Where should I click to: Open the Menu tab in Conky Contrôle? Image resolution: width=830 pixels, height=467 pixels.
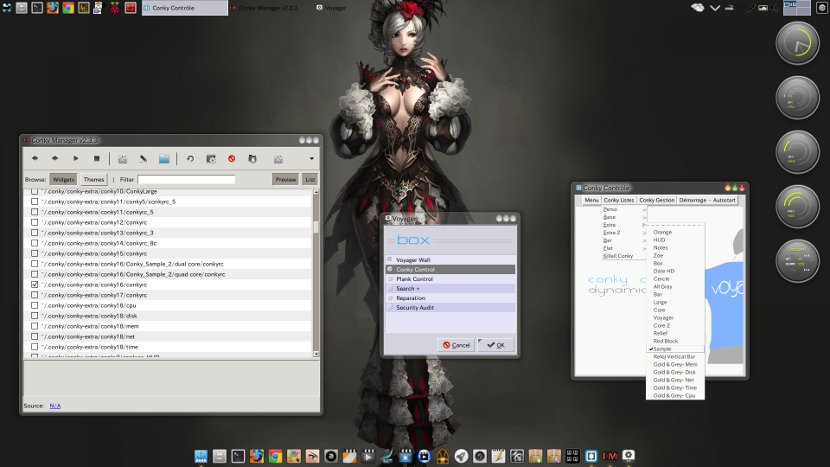point(591,200)
